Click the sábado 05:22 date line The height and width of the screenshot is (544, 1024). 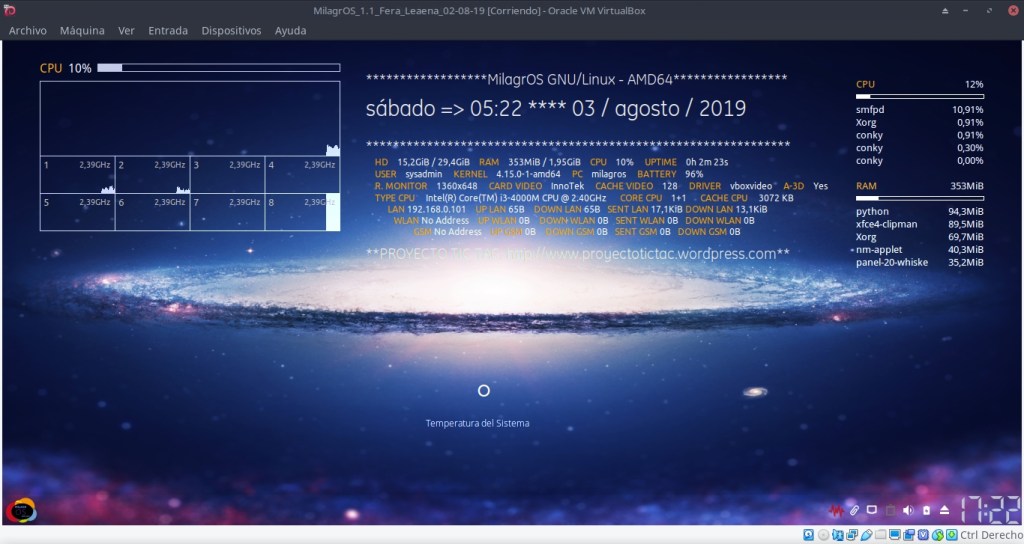point(556,108)
